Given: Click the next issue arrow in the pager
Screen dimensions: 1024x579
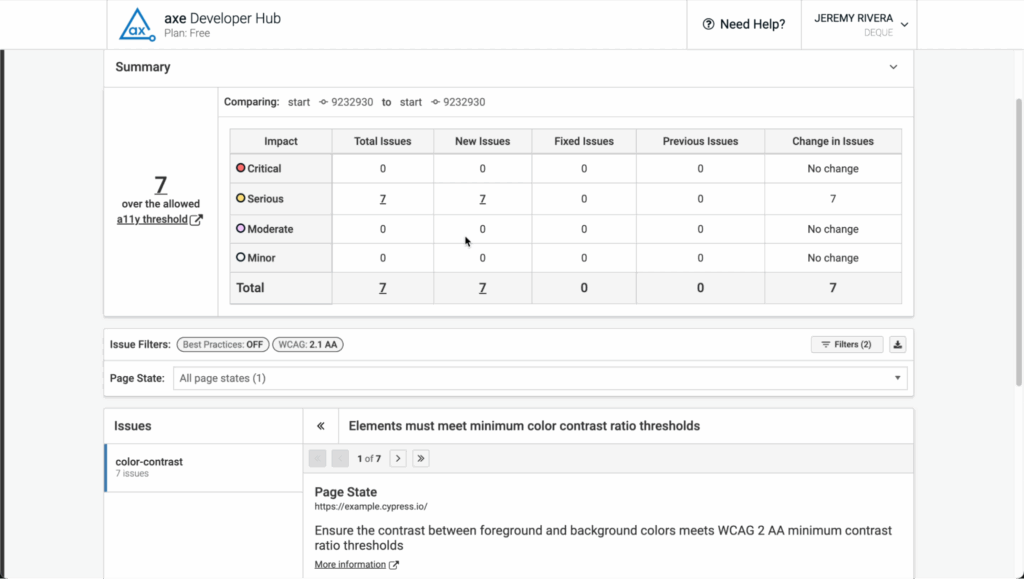Looking at the screenshot, I should pyautogui.click(x=397, y=458).
